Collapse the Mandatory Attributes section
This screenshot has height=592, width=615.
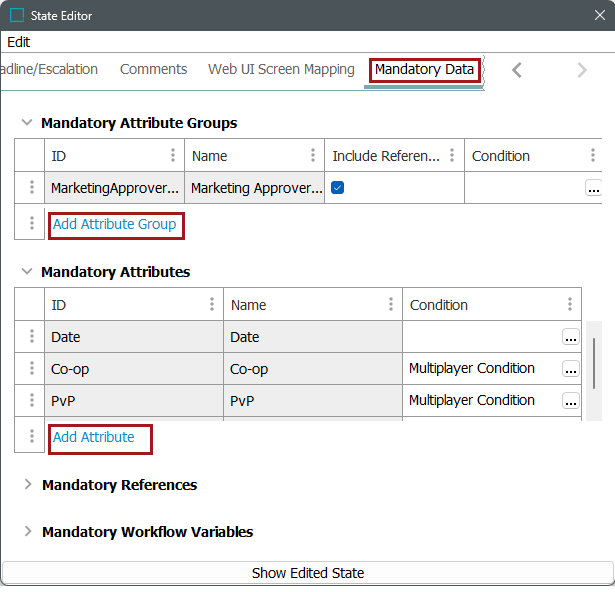27,272
